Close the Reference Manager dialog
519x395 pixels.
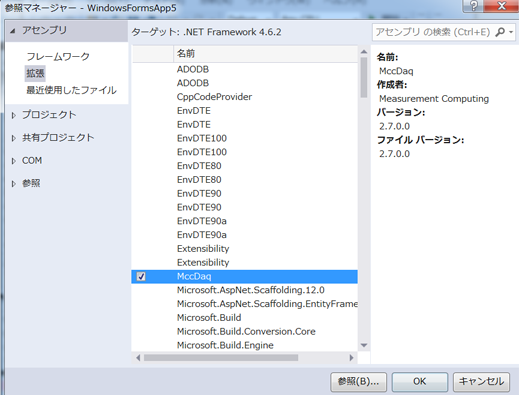[501, 6]
